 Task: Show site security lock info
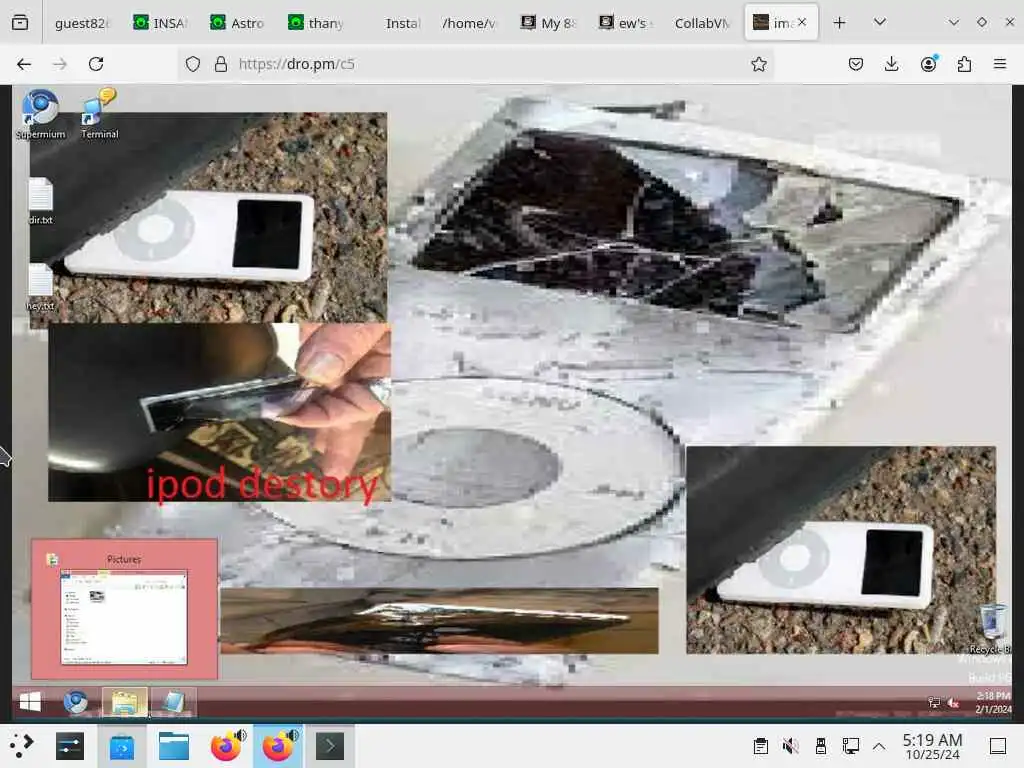tap(221, 64)
